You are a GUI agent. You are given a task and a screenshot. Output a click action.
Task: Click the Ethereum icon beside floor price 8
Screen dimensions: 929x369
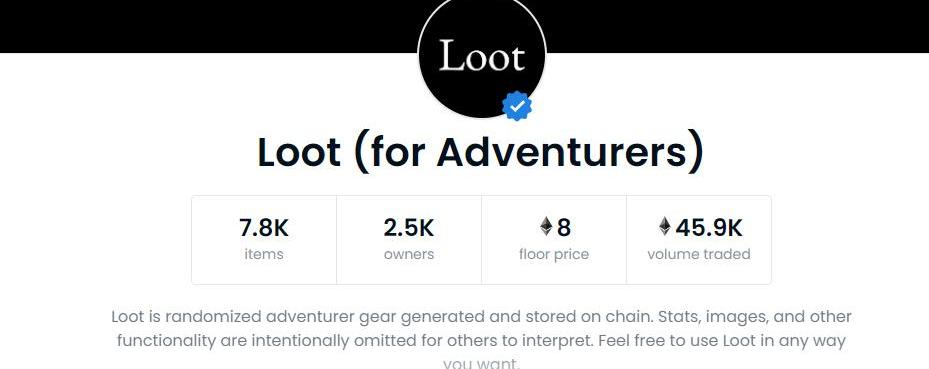(x=546, y=226)
